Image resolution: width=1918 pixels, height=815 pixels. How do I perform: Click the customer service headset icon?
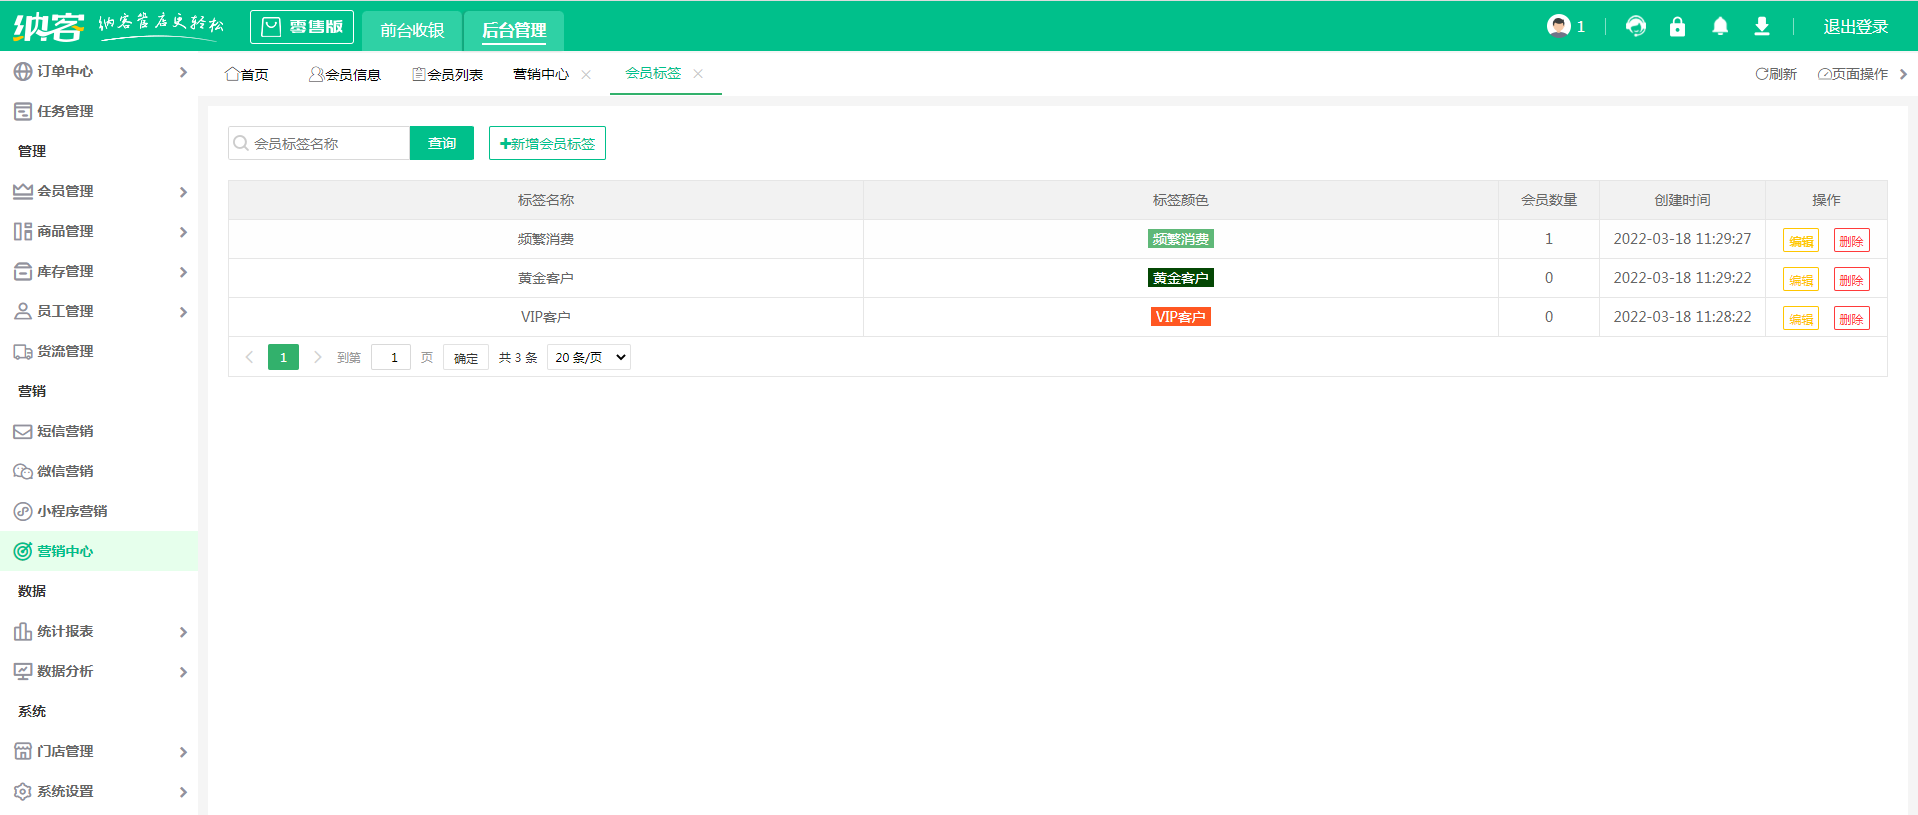coord(1635,27)
